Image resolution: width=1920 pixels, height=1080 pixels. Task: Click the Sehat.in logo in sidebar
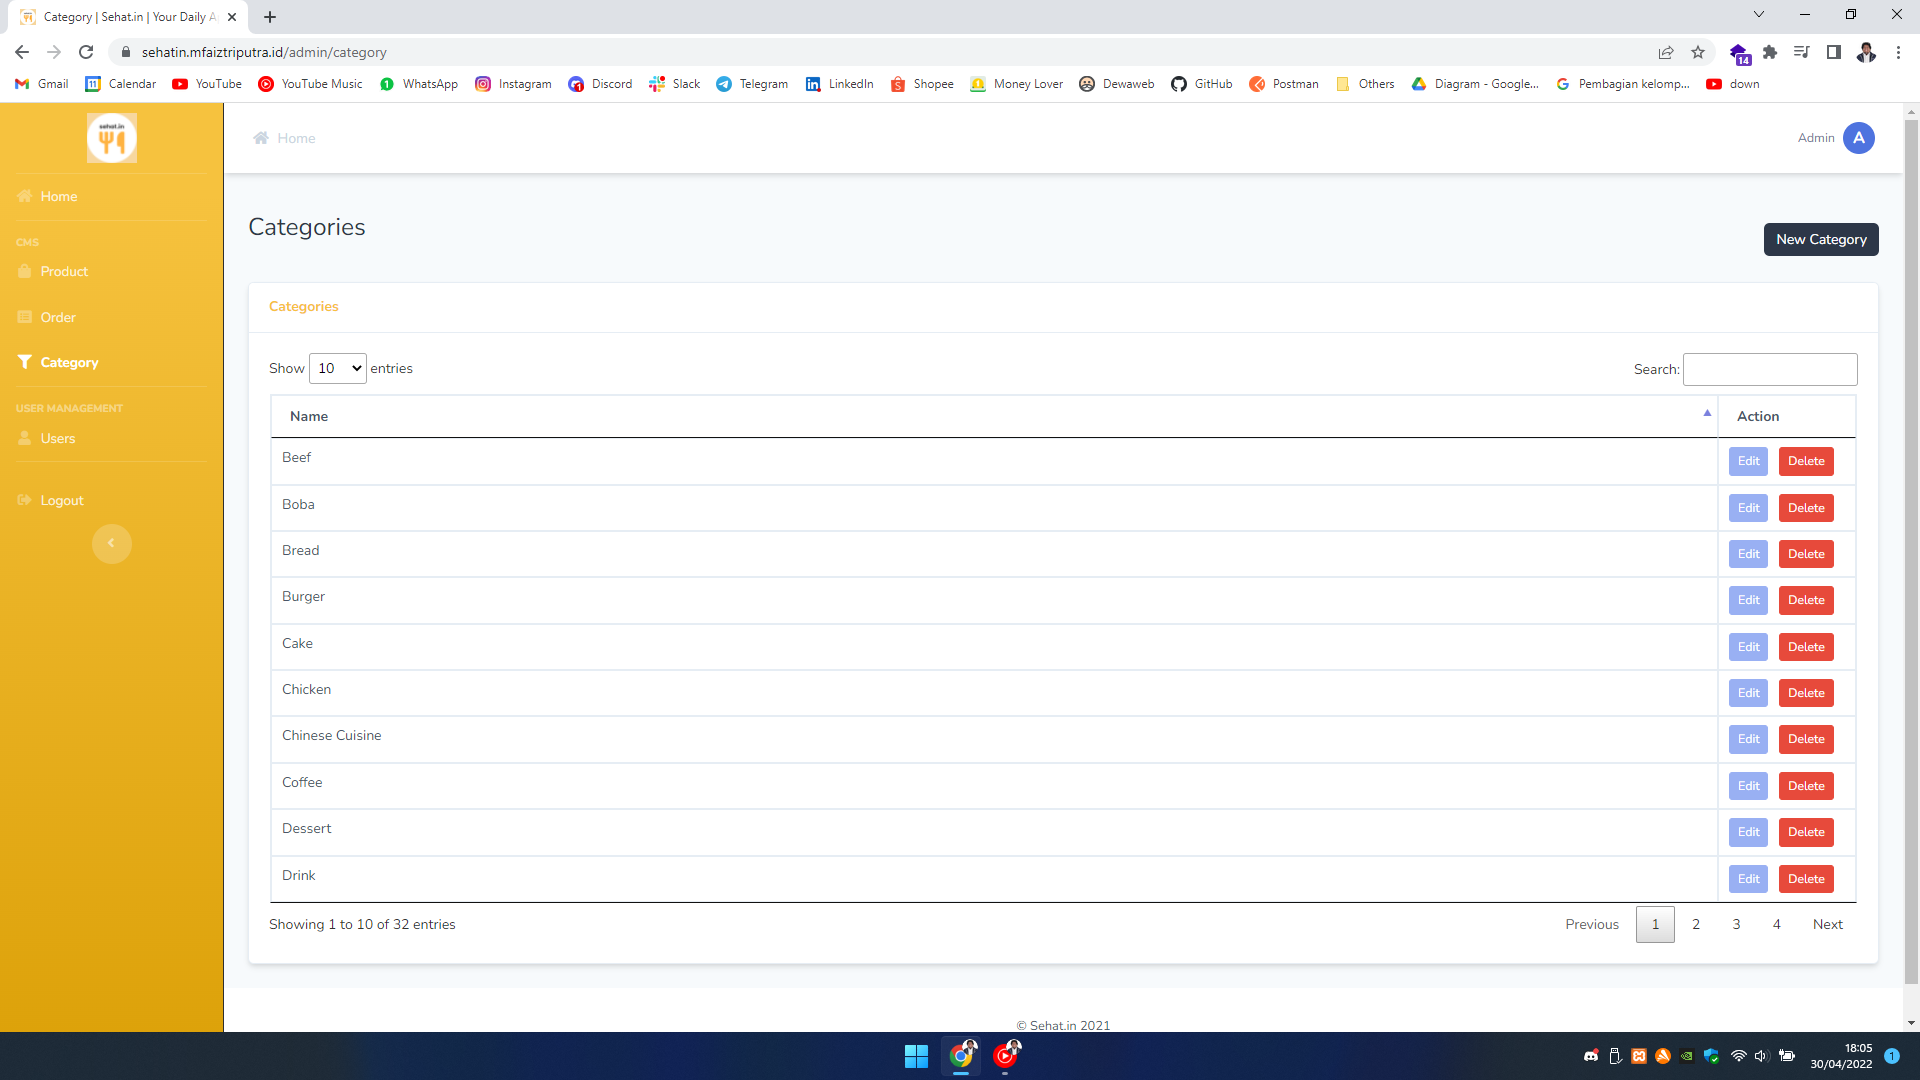click(112, 138)
